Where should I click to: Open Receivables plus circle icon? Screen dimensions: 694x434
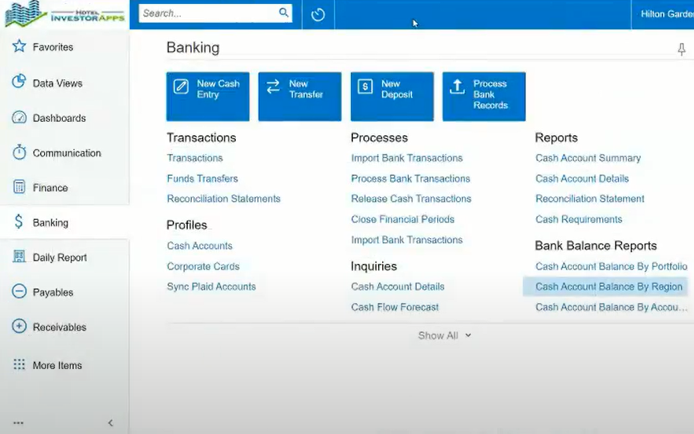click(x=19, y=327)
